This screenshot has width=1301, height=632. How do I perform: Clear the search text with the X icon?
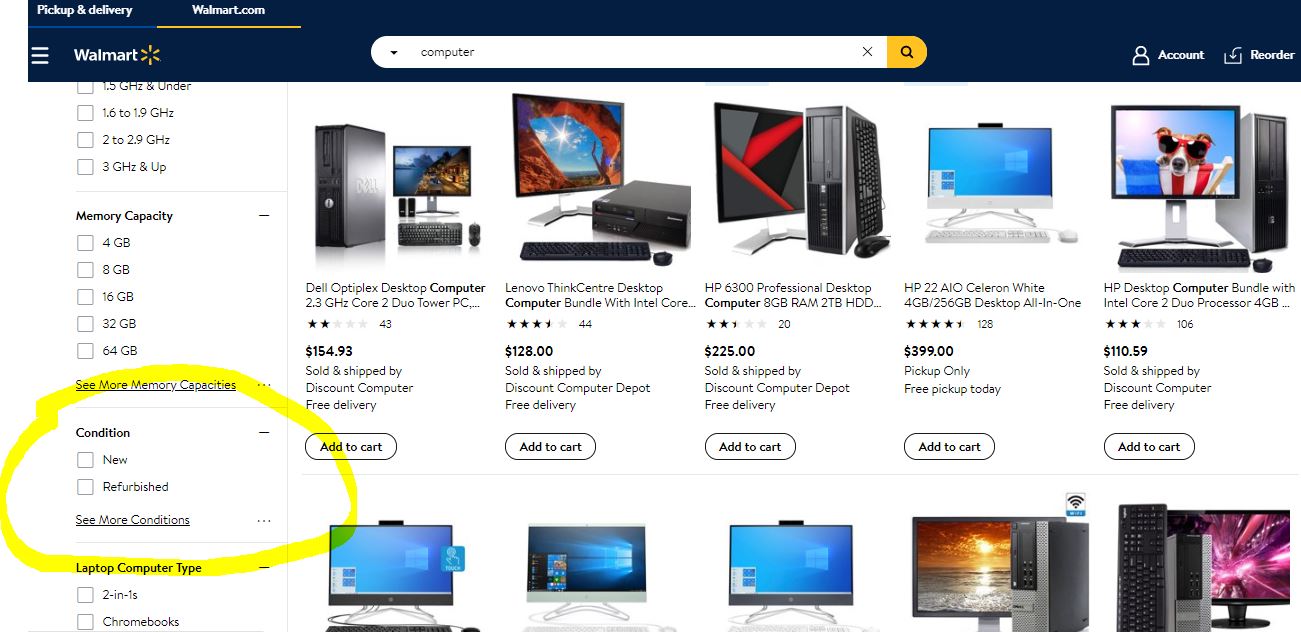click(867, 52)
